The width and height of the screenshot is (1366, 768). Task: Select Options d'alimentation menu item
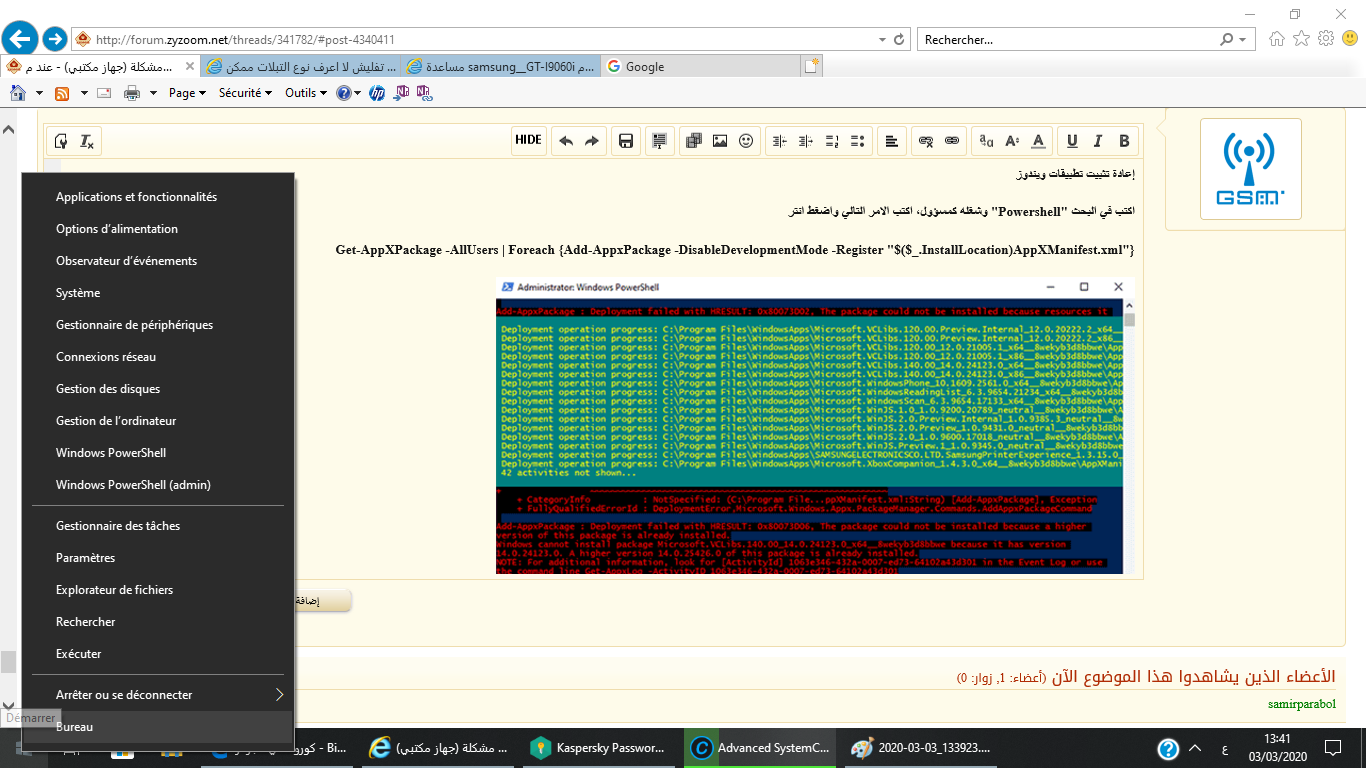158,229
